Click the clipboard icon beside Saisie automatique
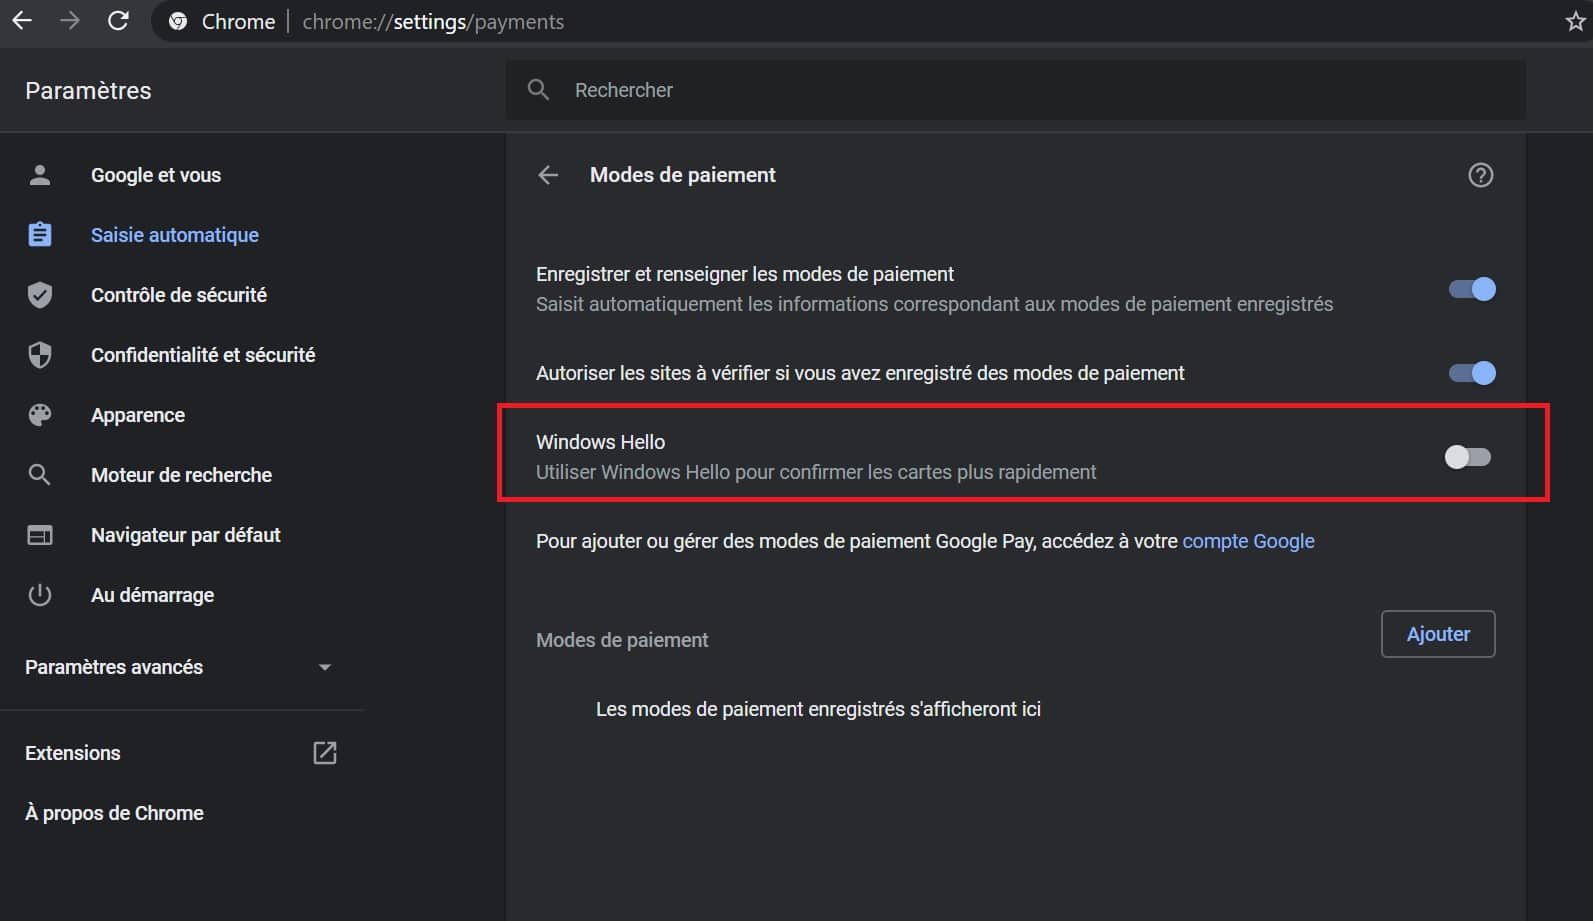 pyautogui.click(x=40, y=235)
